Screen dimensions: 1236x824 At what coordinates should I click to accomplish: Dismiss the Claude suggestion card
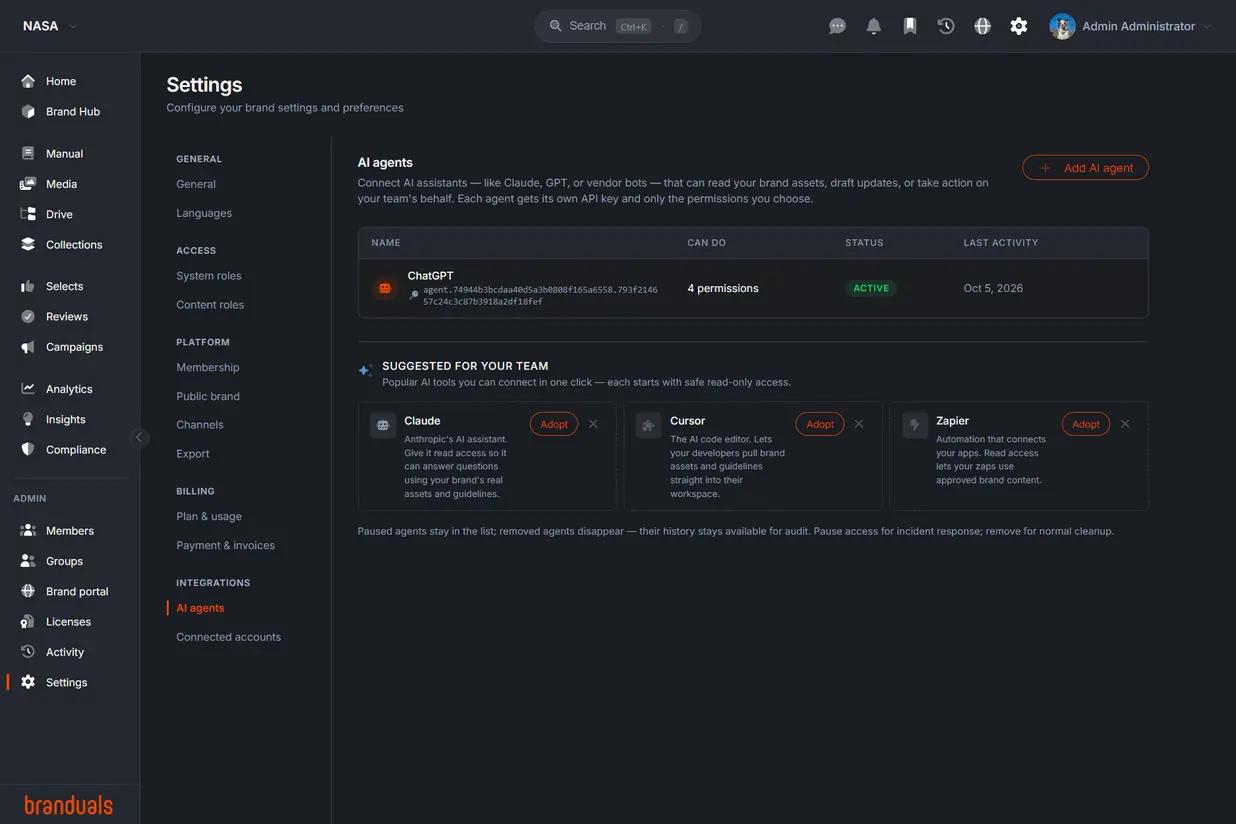(x=593, y=424)
